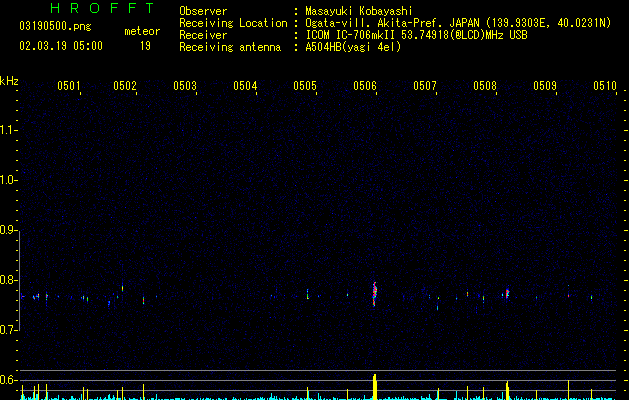The width and height of the screenshot is (629, 400).
Task: Select the file name 03190500.png
Action: coord(55,27)
